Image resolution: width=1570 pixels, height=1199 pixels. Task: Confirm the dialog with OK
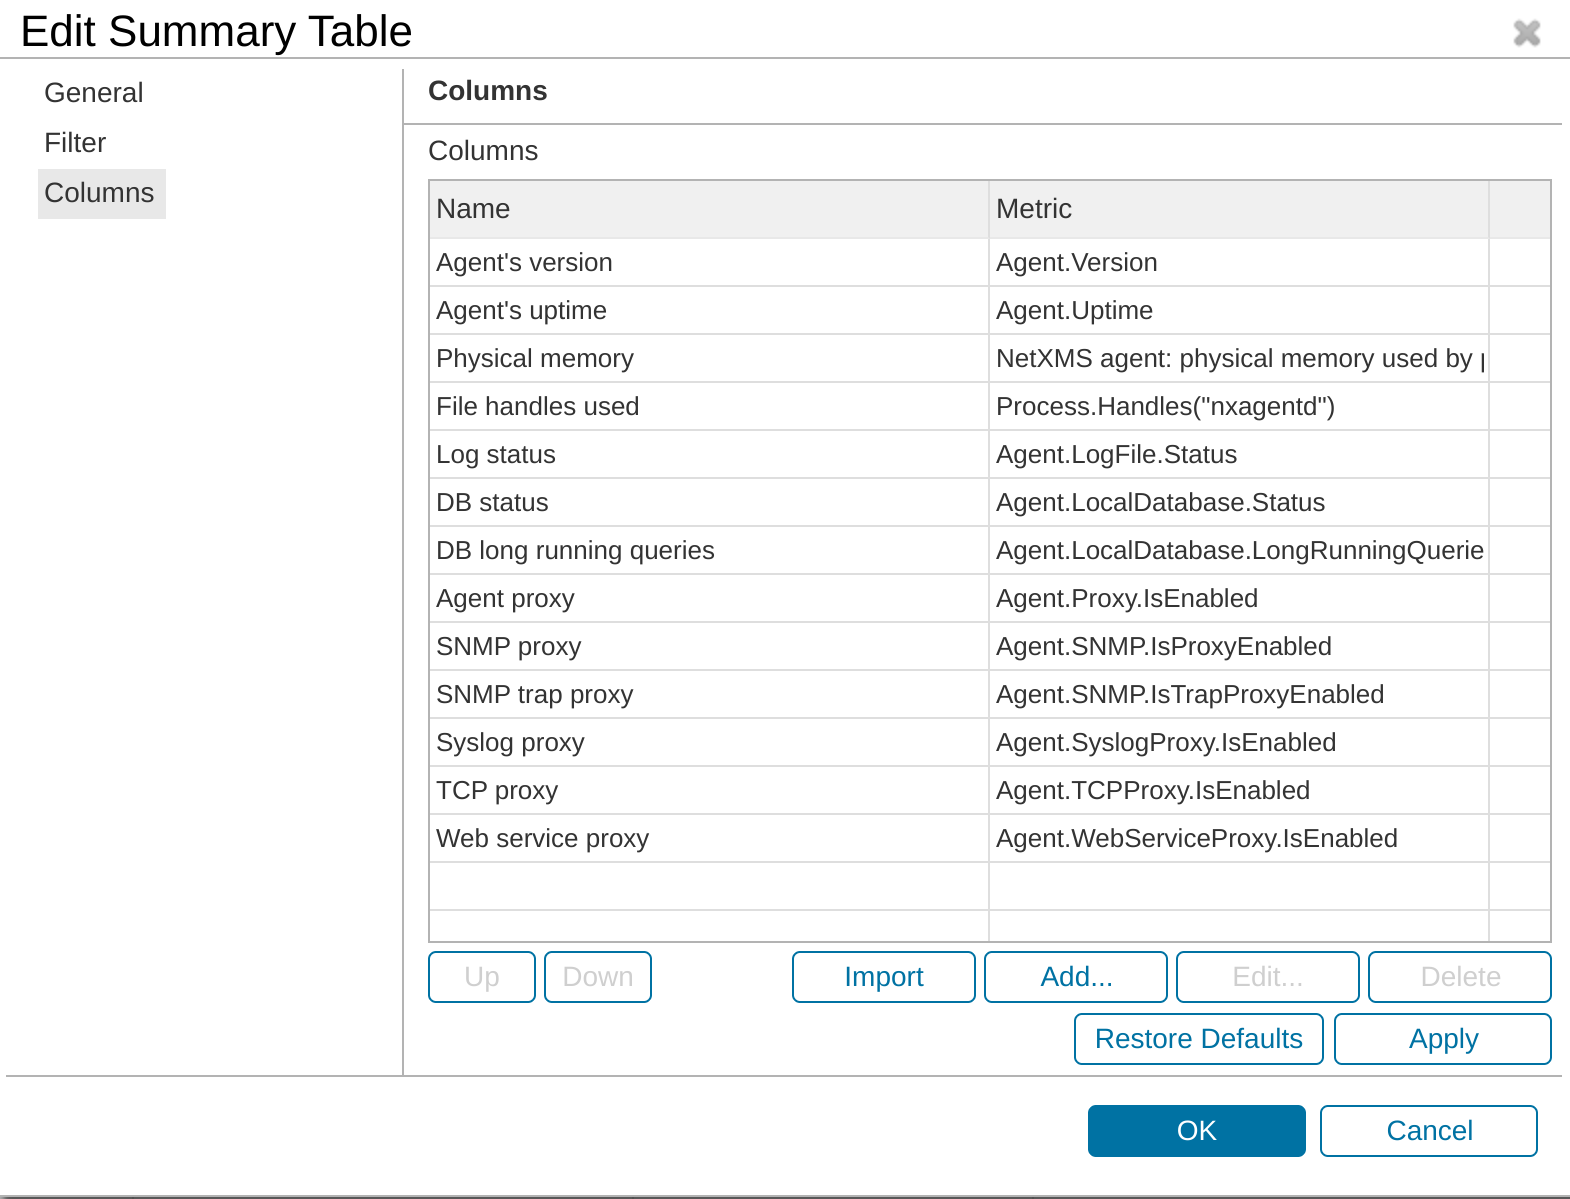(x=1196, y=1131)
